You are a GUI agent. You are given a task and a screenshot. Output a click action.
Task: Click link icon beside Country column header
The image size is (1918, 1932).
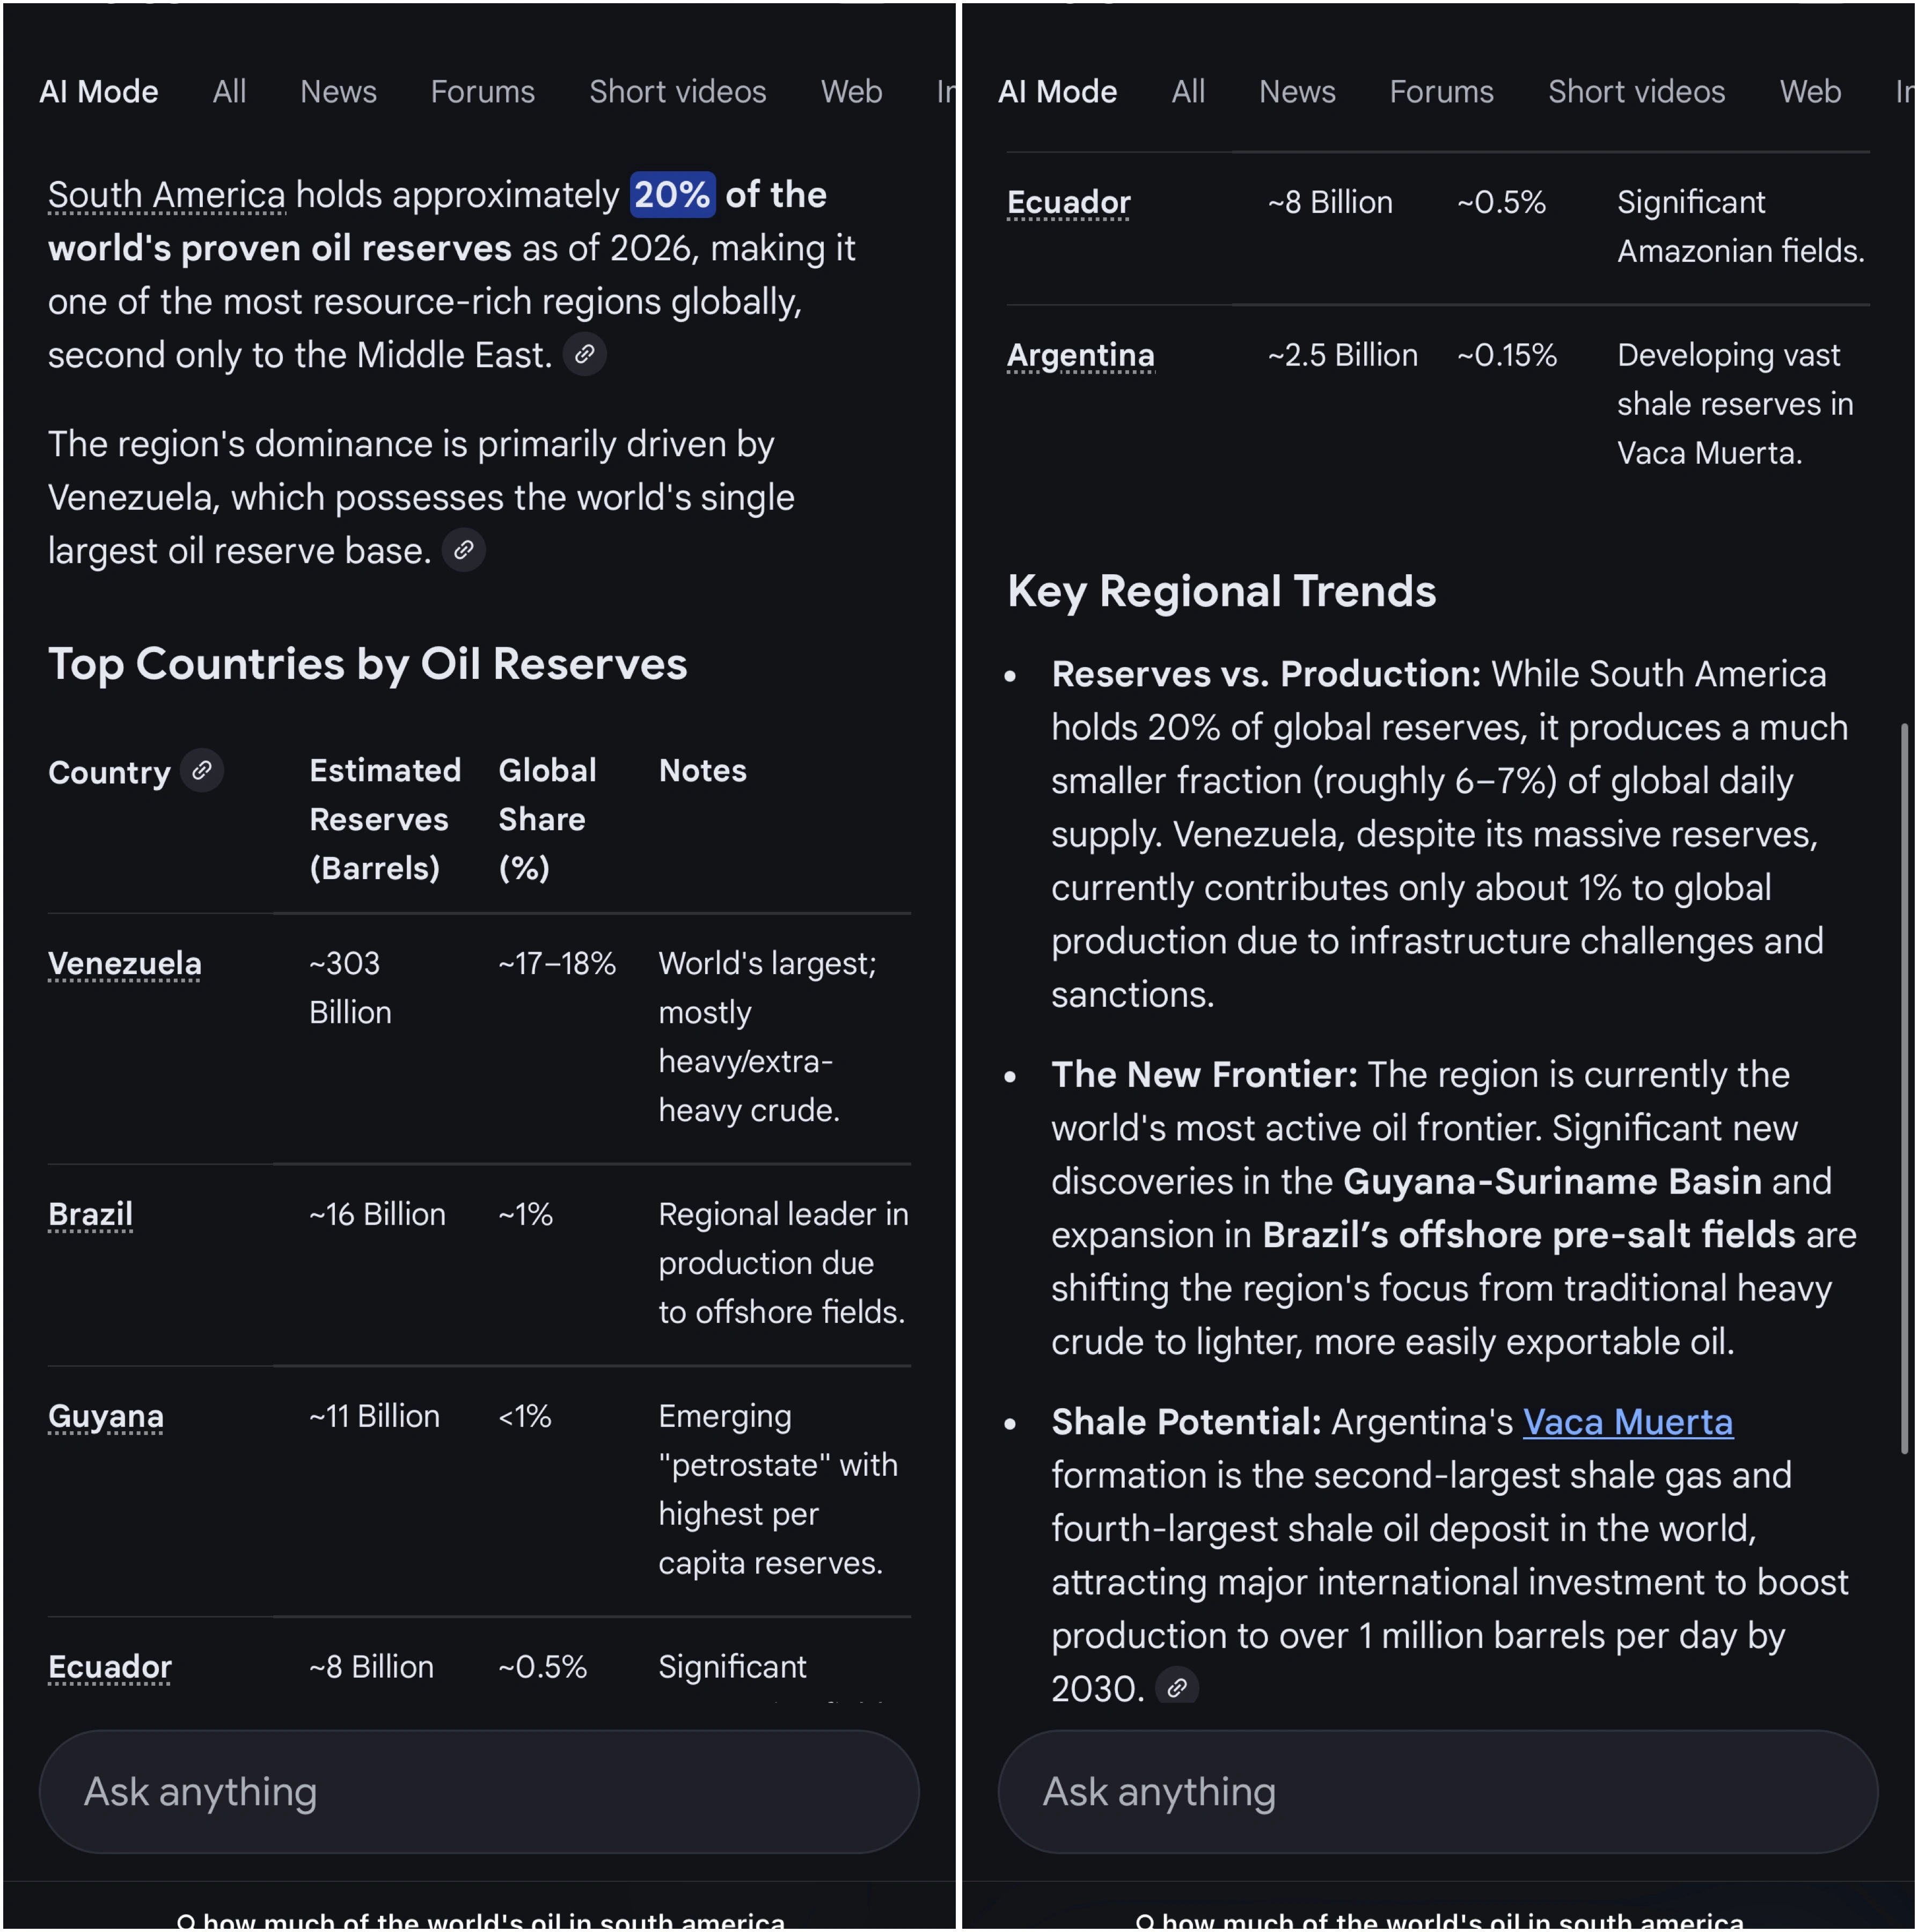click(x=202, y=771)
